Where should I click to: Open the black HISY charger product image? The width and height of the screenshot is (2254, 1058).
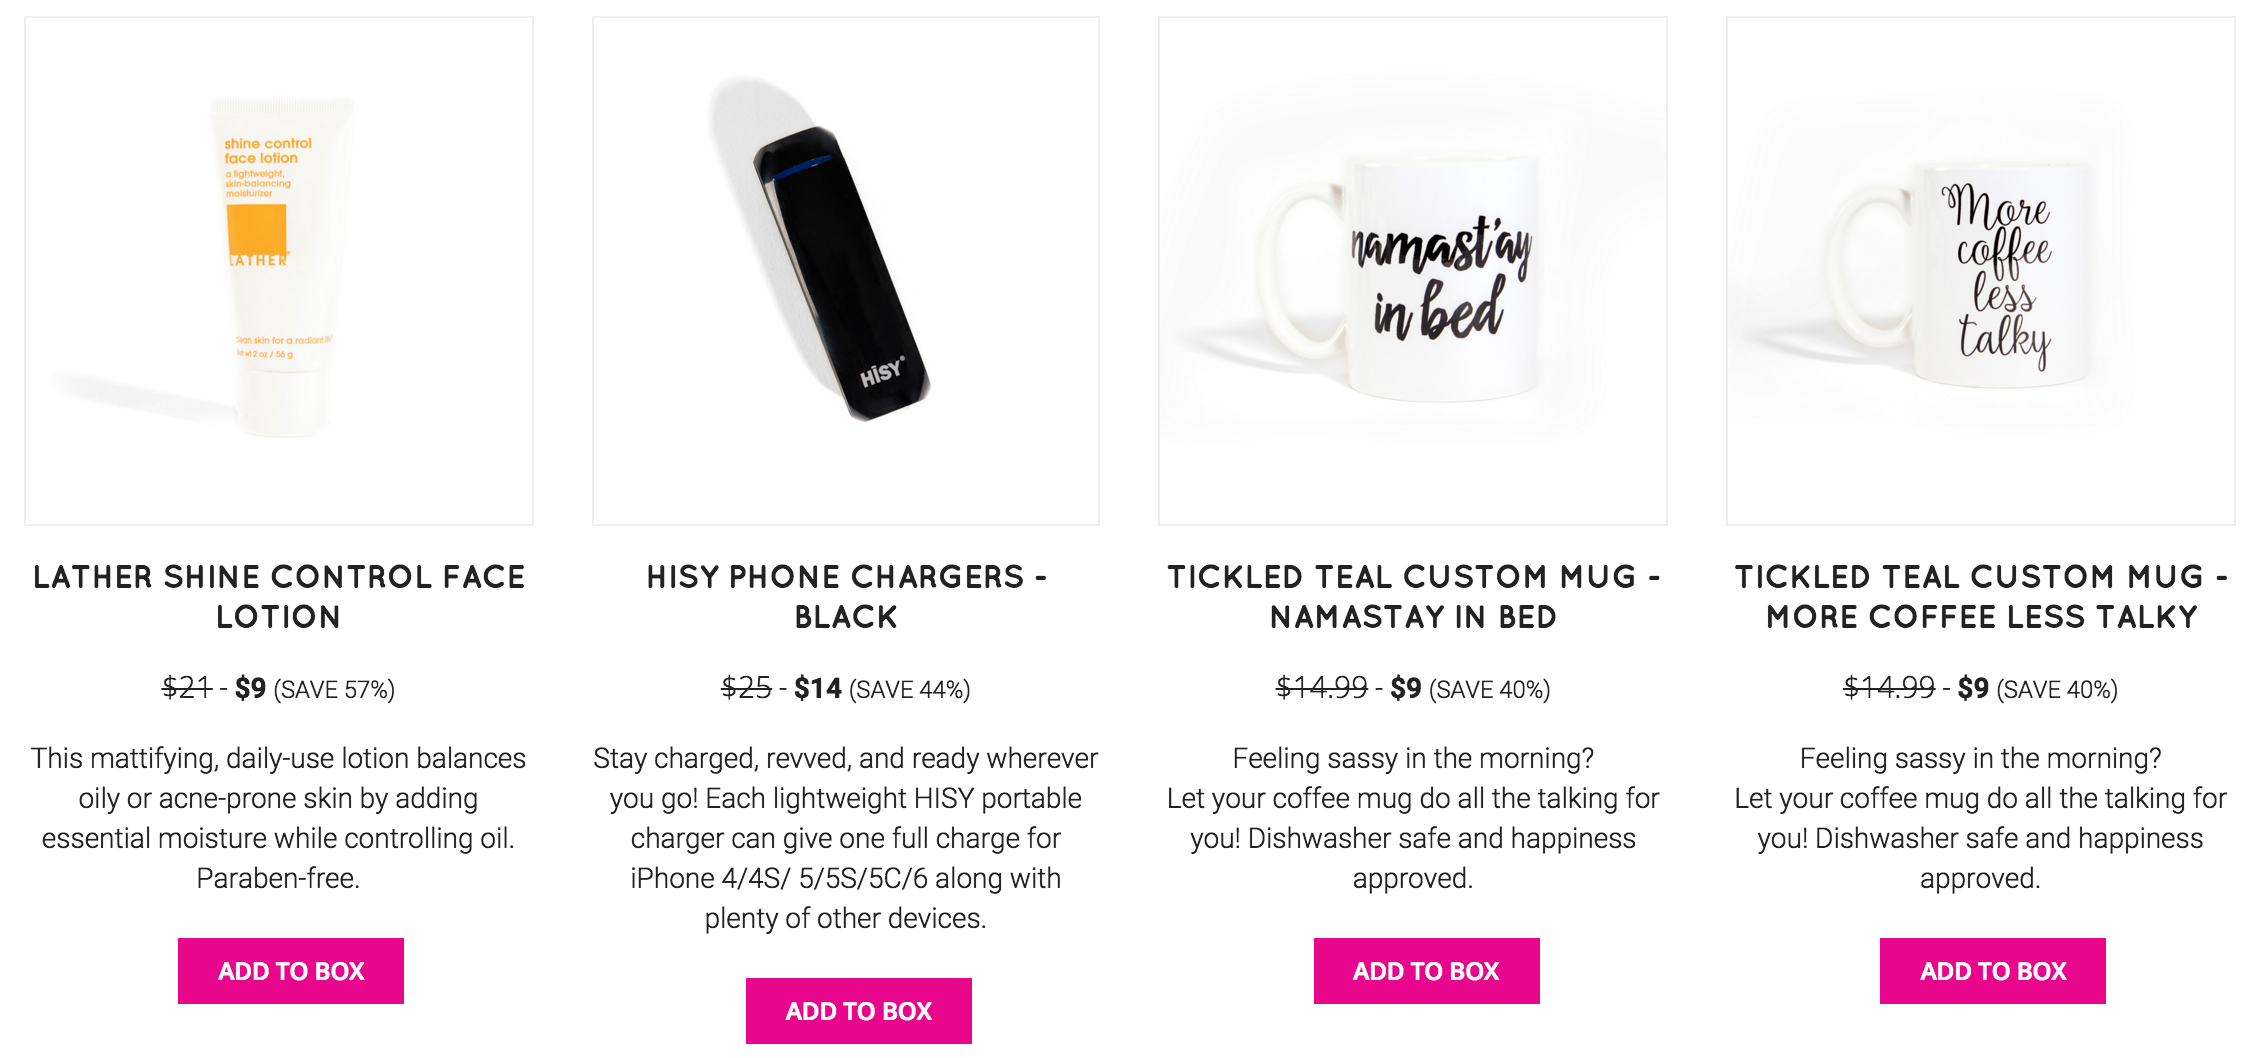coord(846,271)
